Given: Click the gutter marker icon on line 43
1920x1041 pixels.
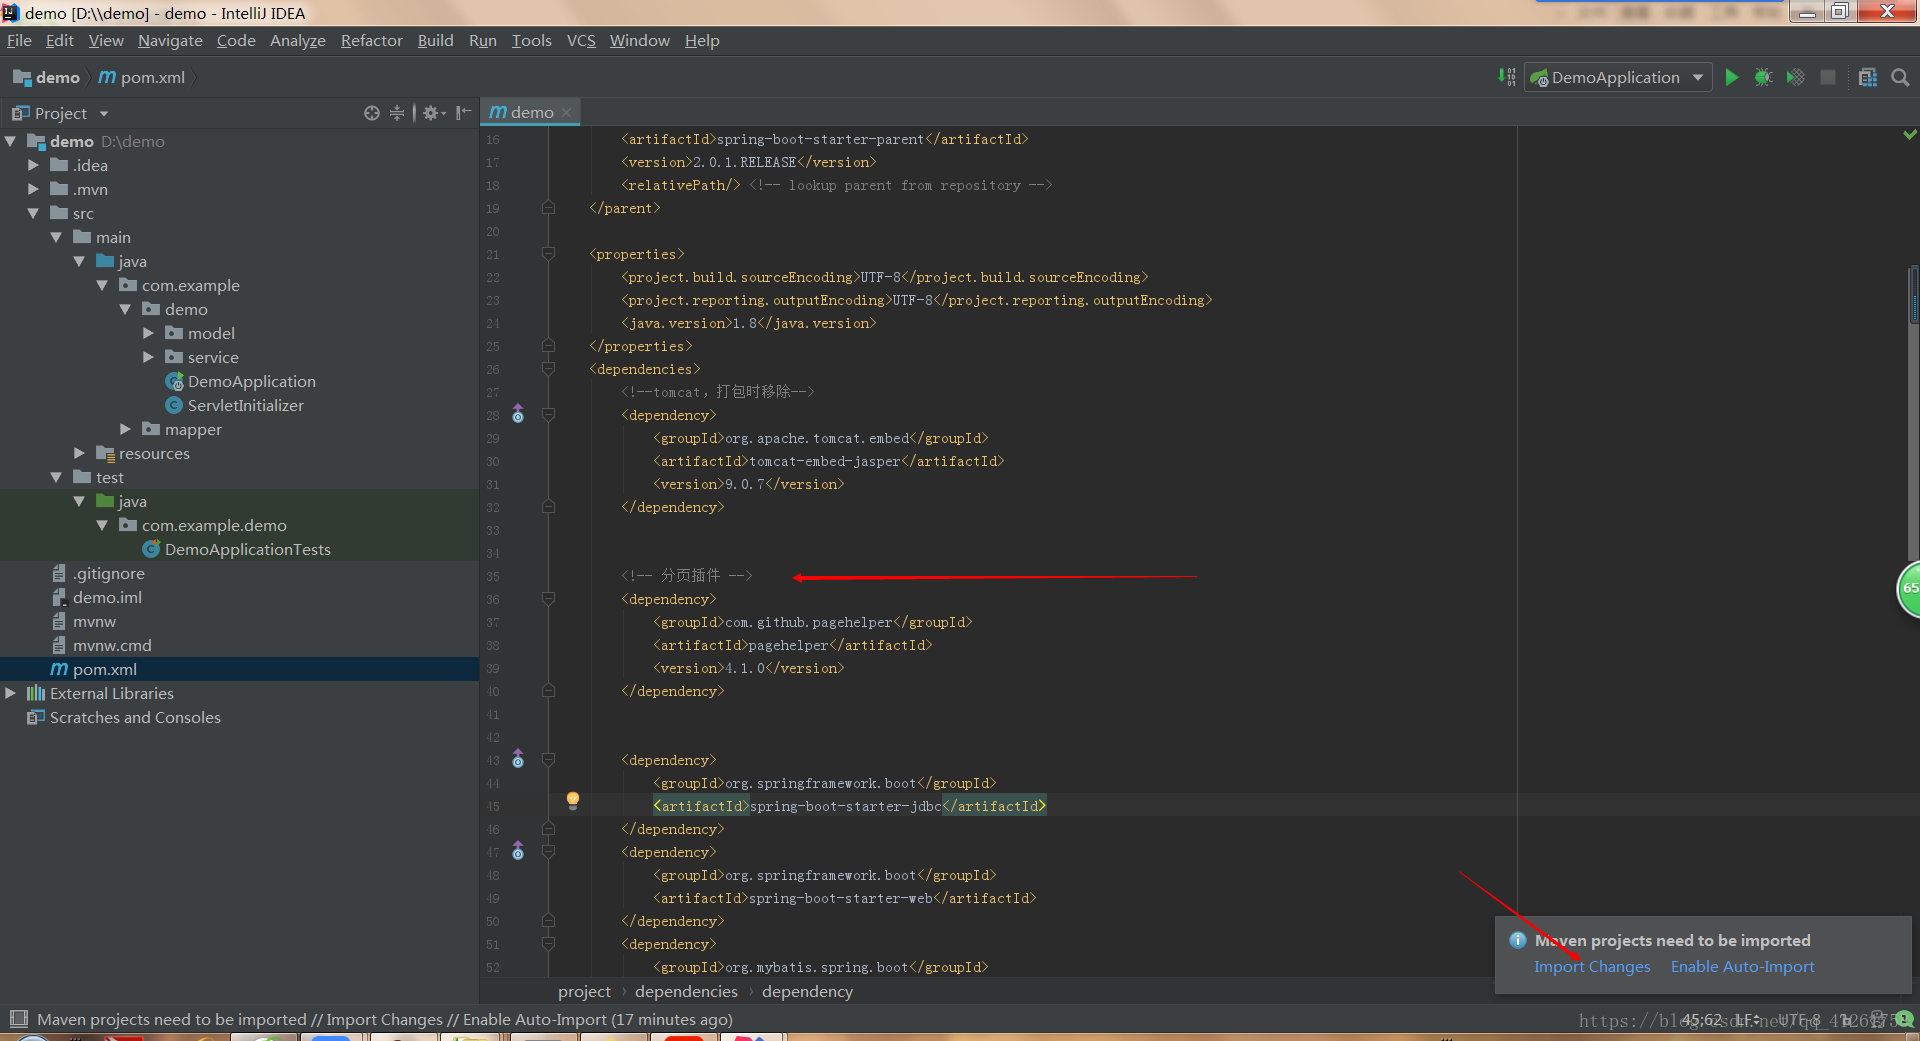Looking at the screenshot, I should (518, 759).
